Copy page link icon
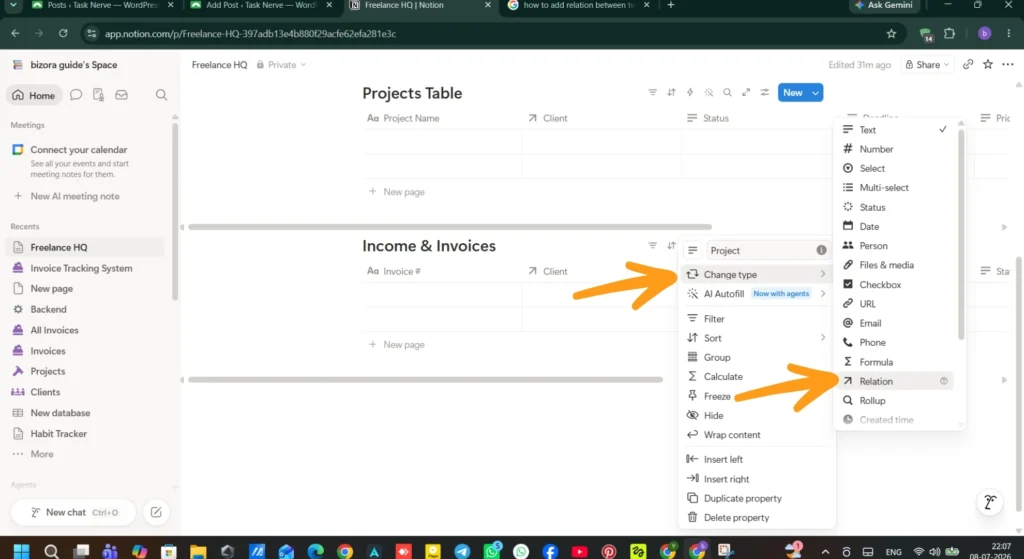The height and width of the screenshot is (559, 1024). [x=968, y=64]
